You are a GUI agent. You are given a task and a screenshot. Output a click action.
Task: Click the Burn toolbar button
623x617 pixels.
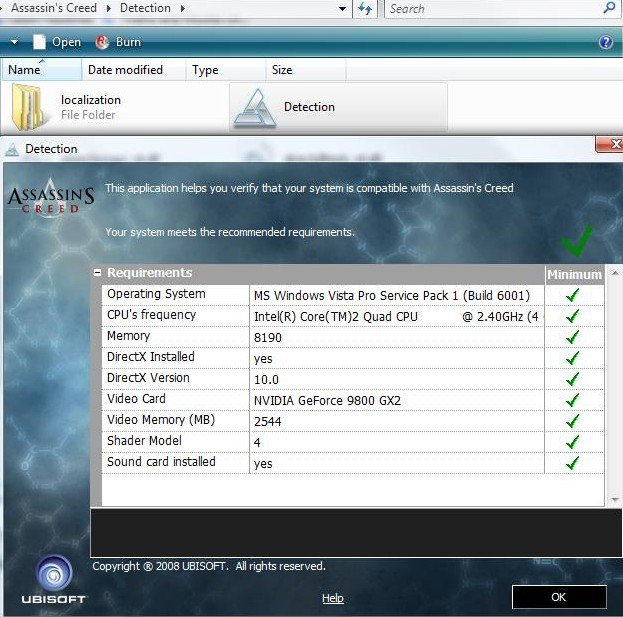pyautogui.click(x=118, y=42)
